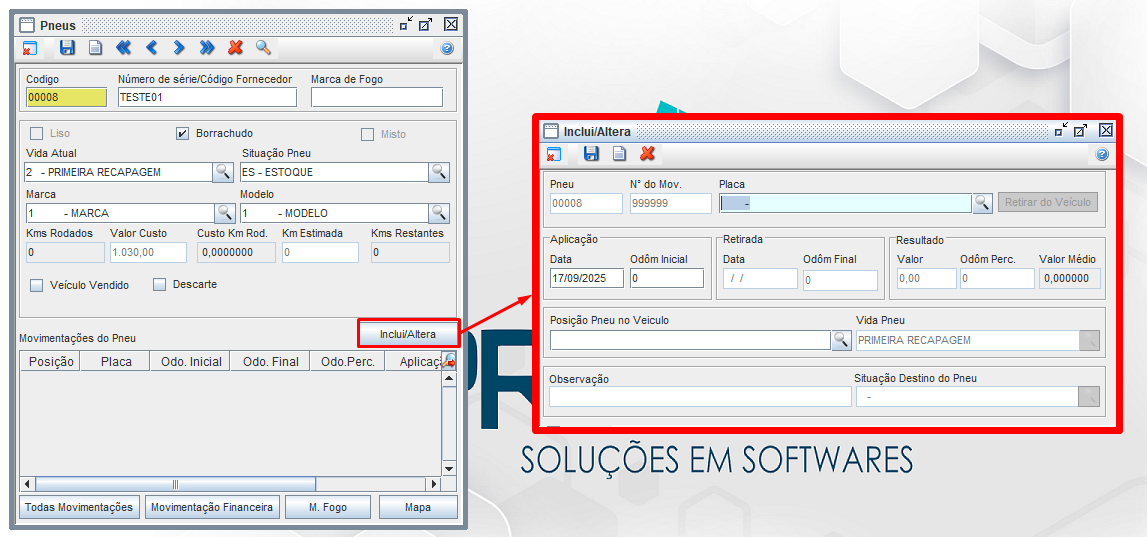Open the help icon in the Pneus window

click(447, 48)
